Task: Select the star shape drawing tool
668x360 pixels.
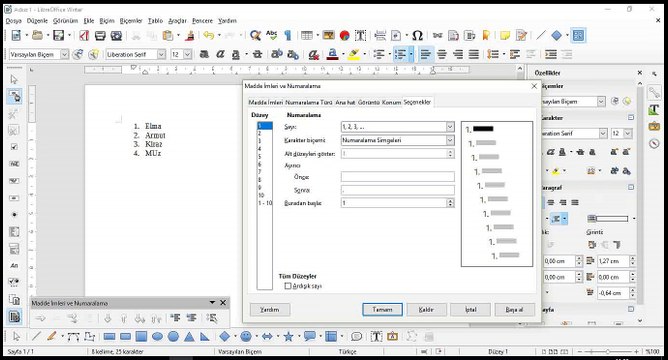Action: point(288,337)
